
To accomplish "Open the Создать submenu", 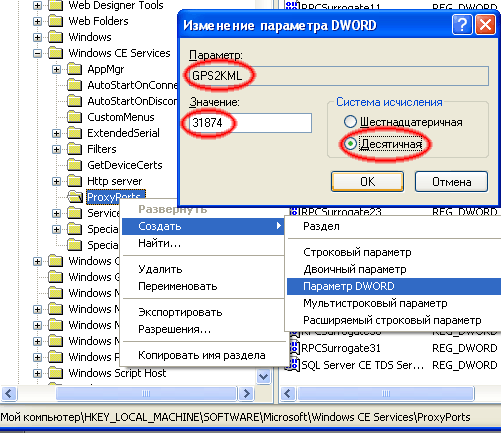I will (203, 226).
